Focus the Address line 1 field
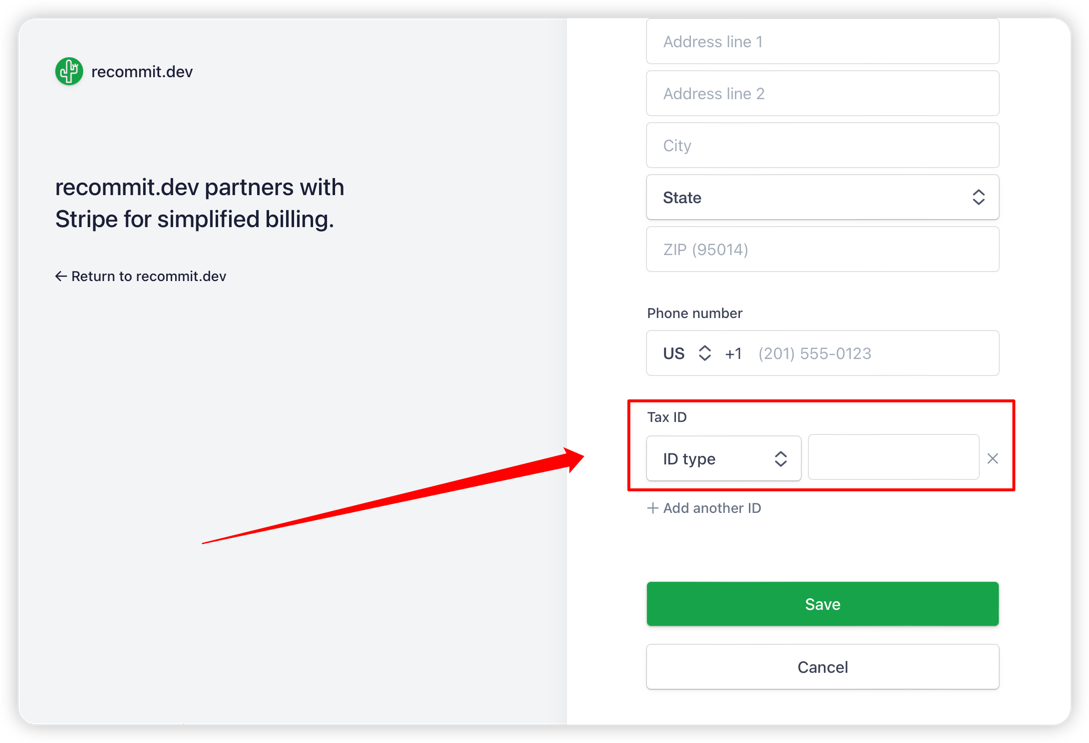 pyautogui.click(x=822, y=42)
